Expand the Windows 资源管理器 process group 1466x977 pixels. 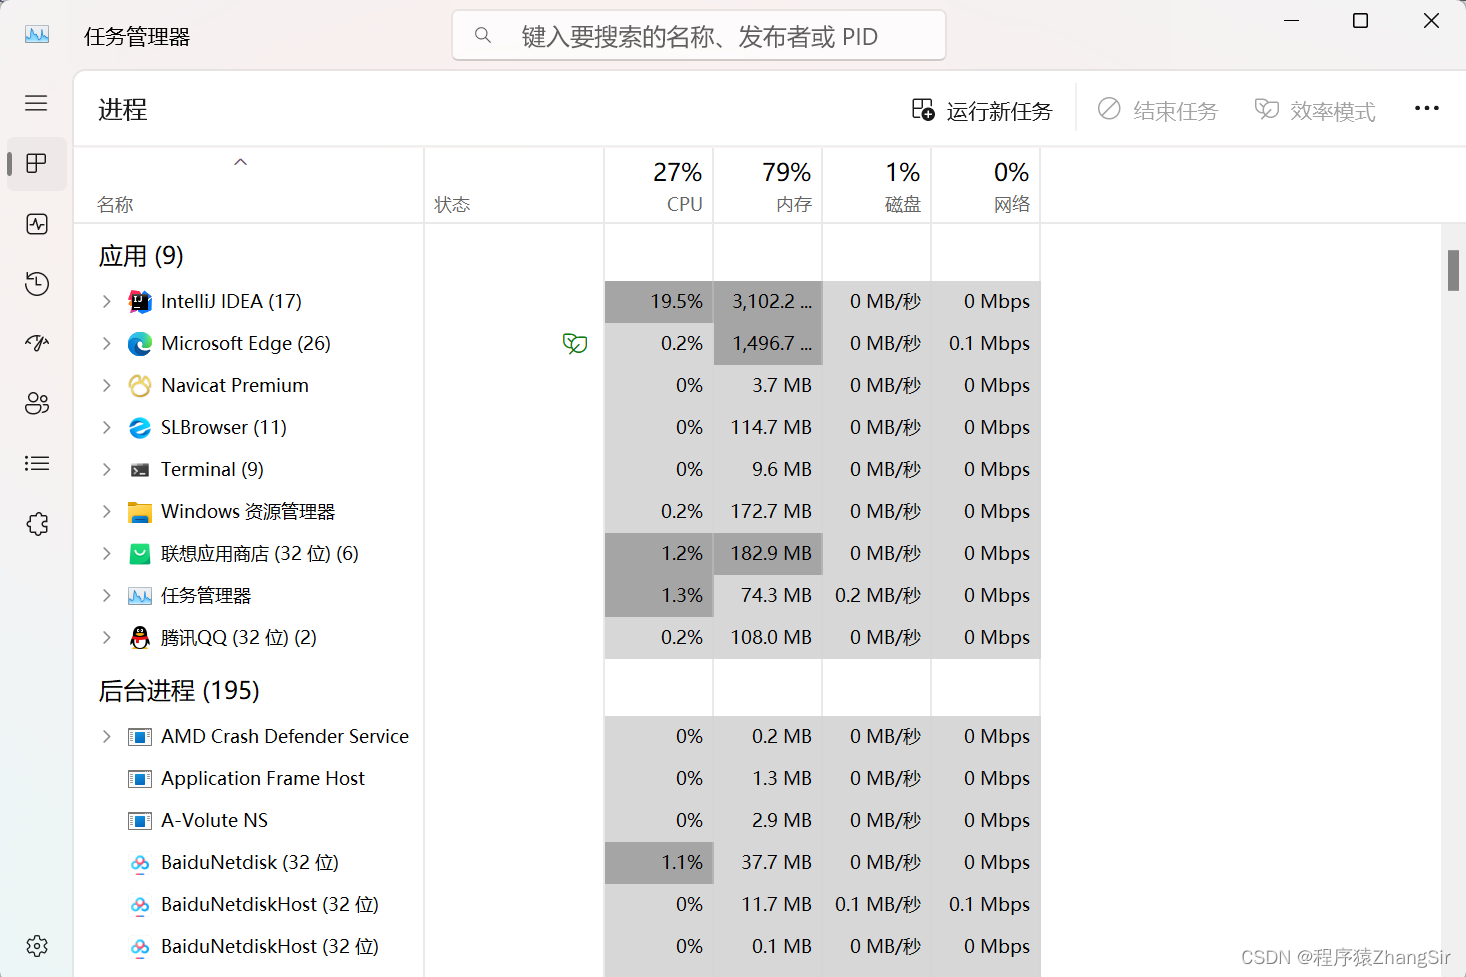pos(107,511)
